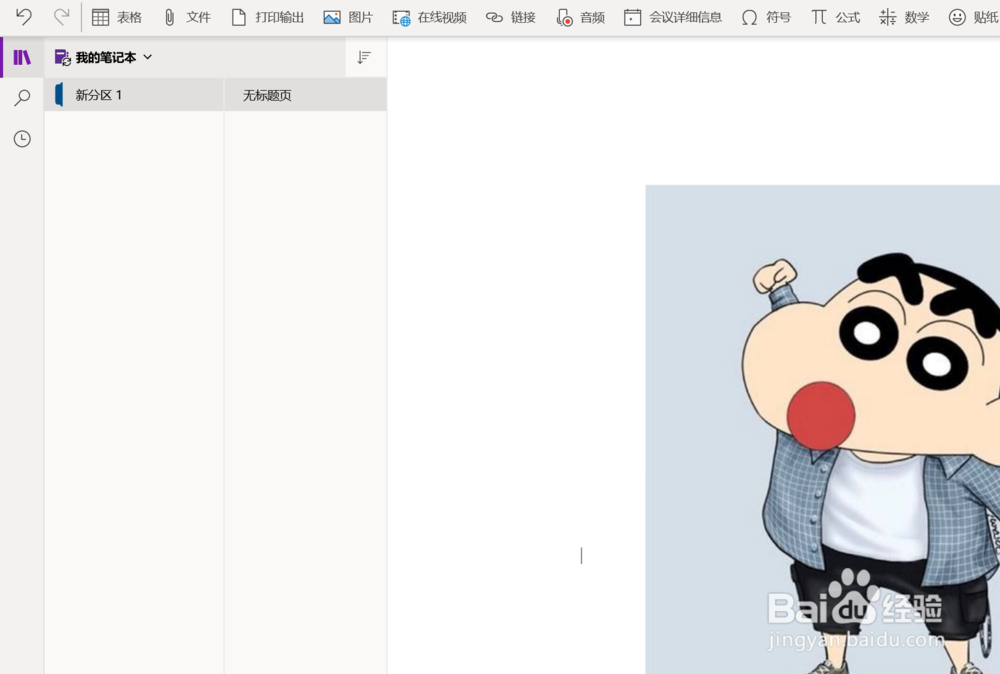Screen dimensions: 1000x674
Task: Open the 符号 symbol picker
Action: click(x=766, y=17)
